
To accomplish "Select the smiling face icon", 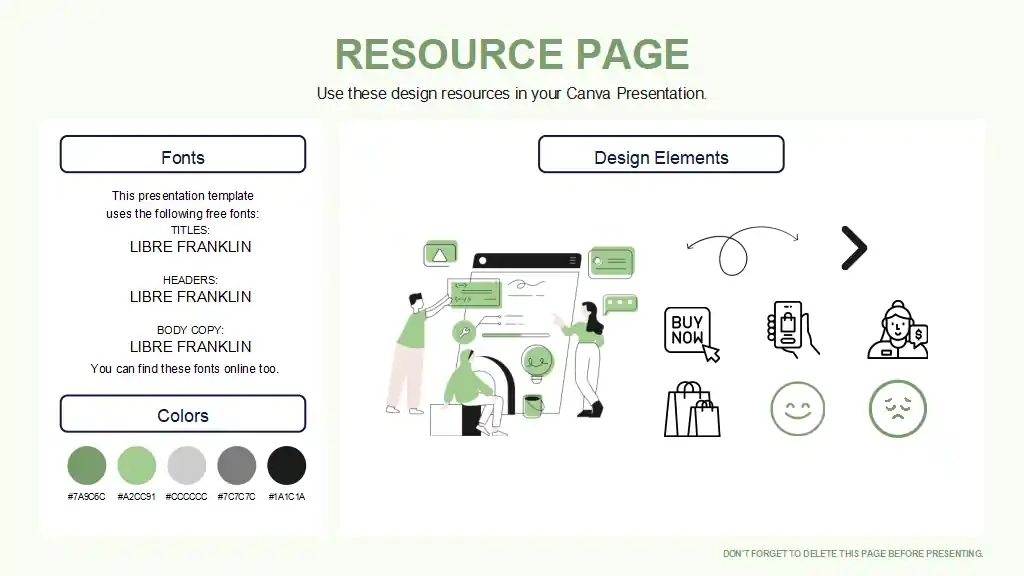I will (x=797, y=409).
